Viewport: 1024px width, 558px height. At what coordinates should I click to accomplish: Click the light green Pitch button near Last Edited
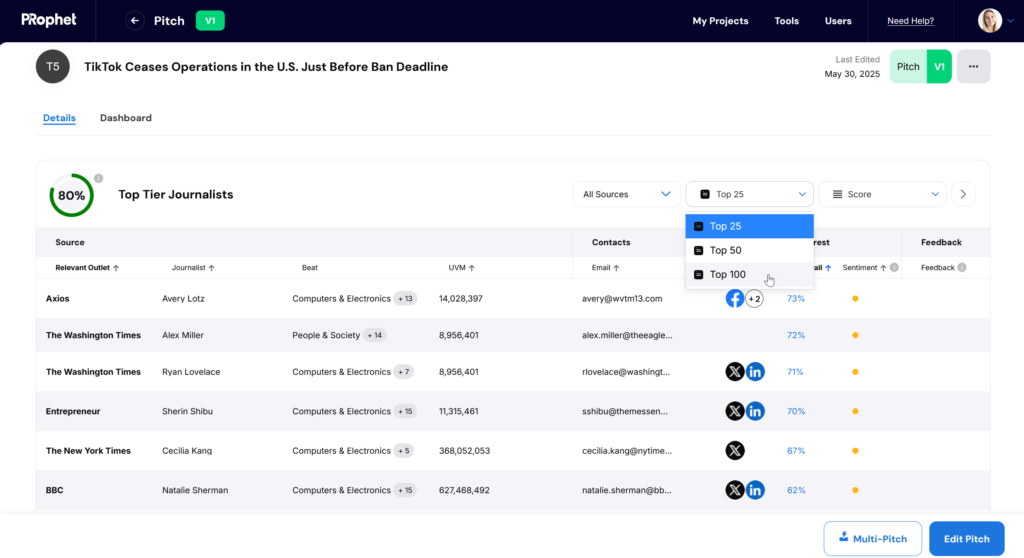point(908,67)
